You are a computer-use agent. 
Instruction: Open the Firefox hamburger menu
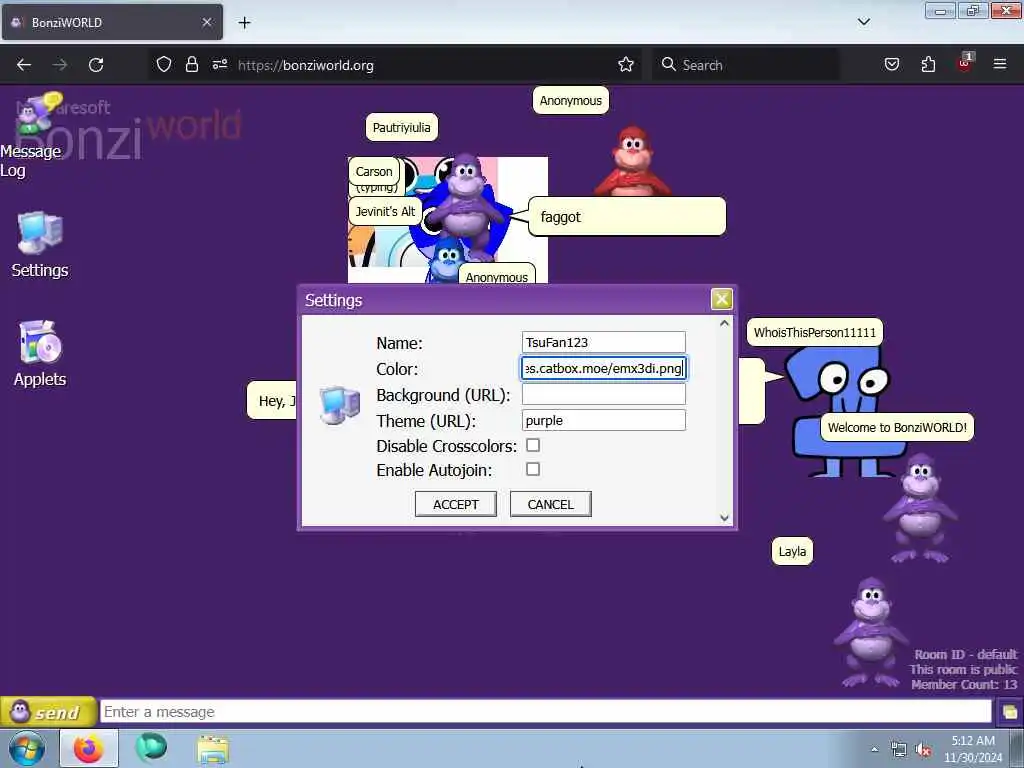(1000, 65)
